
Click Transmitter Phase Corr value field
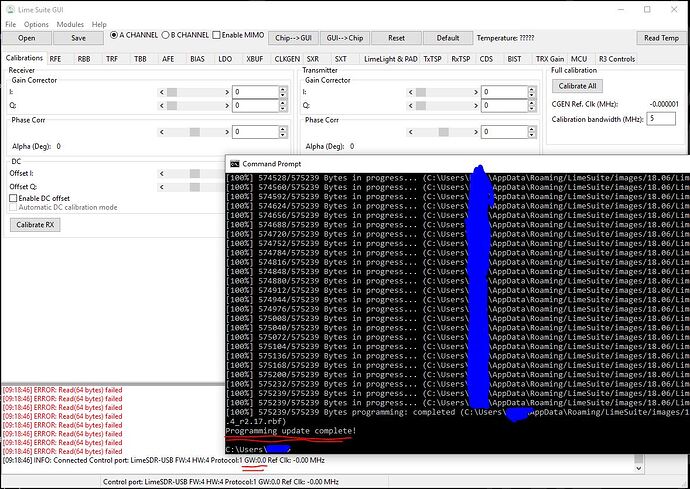(504, 132)
